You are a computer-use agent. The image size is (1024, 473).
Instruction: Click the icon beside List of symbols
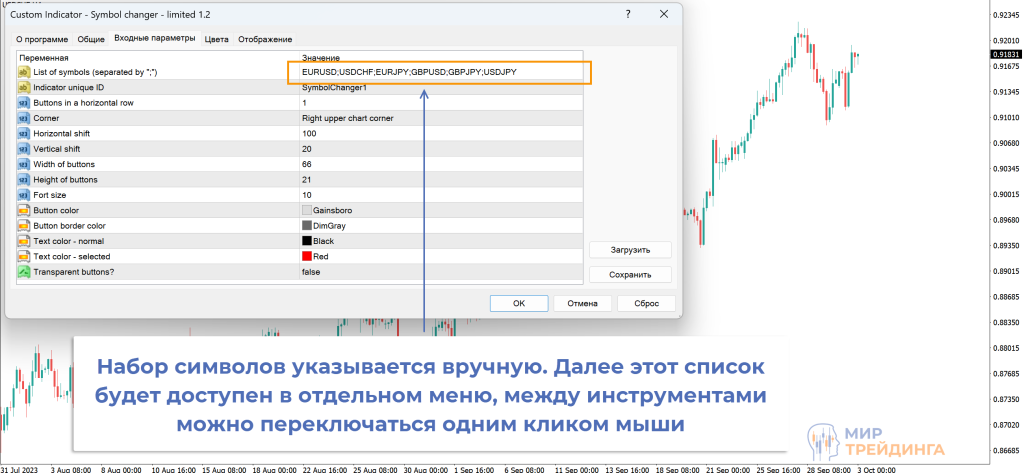tap(24, 72)
